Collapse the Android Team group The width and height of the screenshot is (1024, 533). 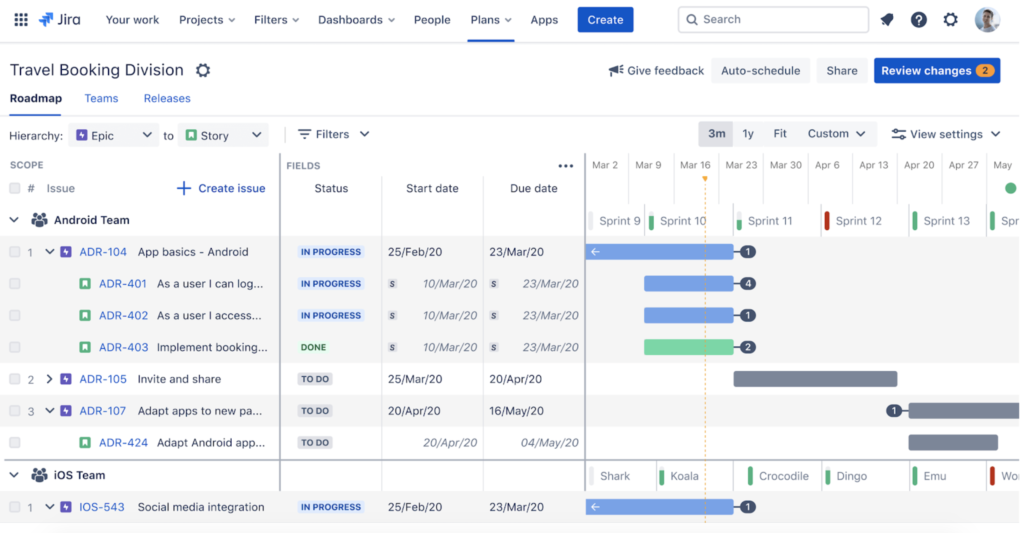tap(14, 220)
